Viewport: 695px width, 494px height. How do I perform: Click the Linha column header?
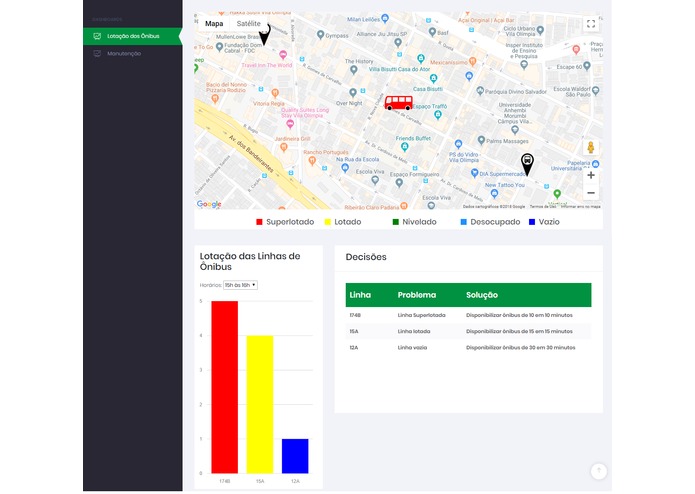click(360, 295)
